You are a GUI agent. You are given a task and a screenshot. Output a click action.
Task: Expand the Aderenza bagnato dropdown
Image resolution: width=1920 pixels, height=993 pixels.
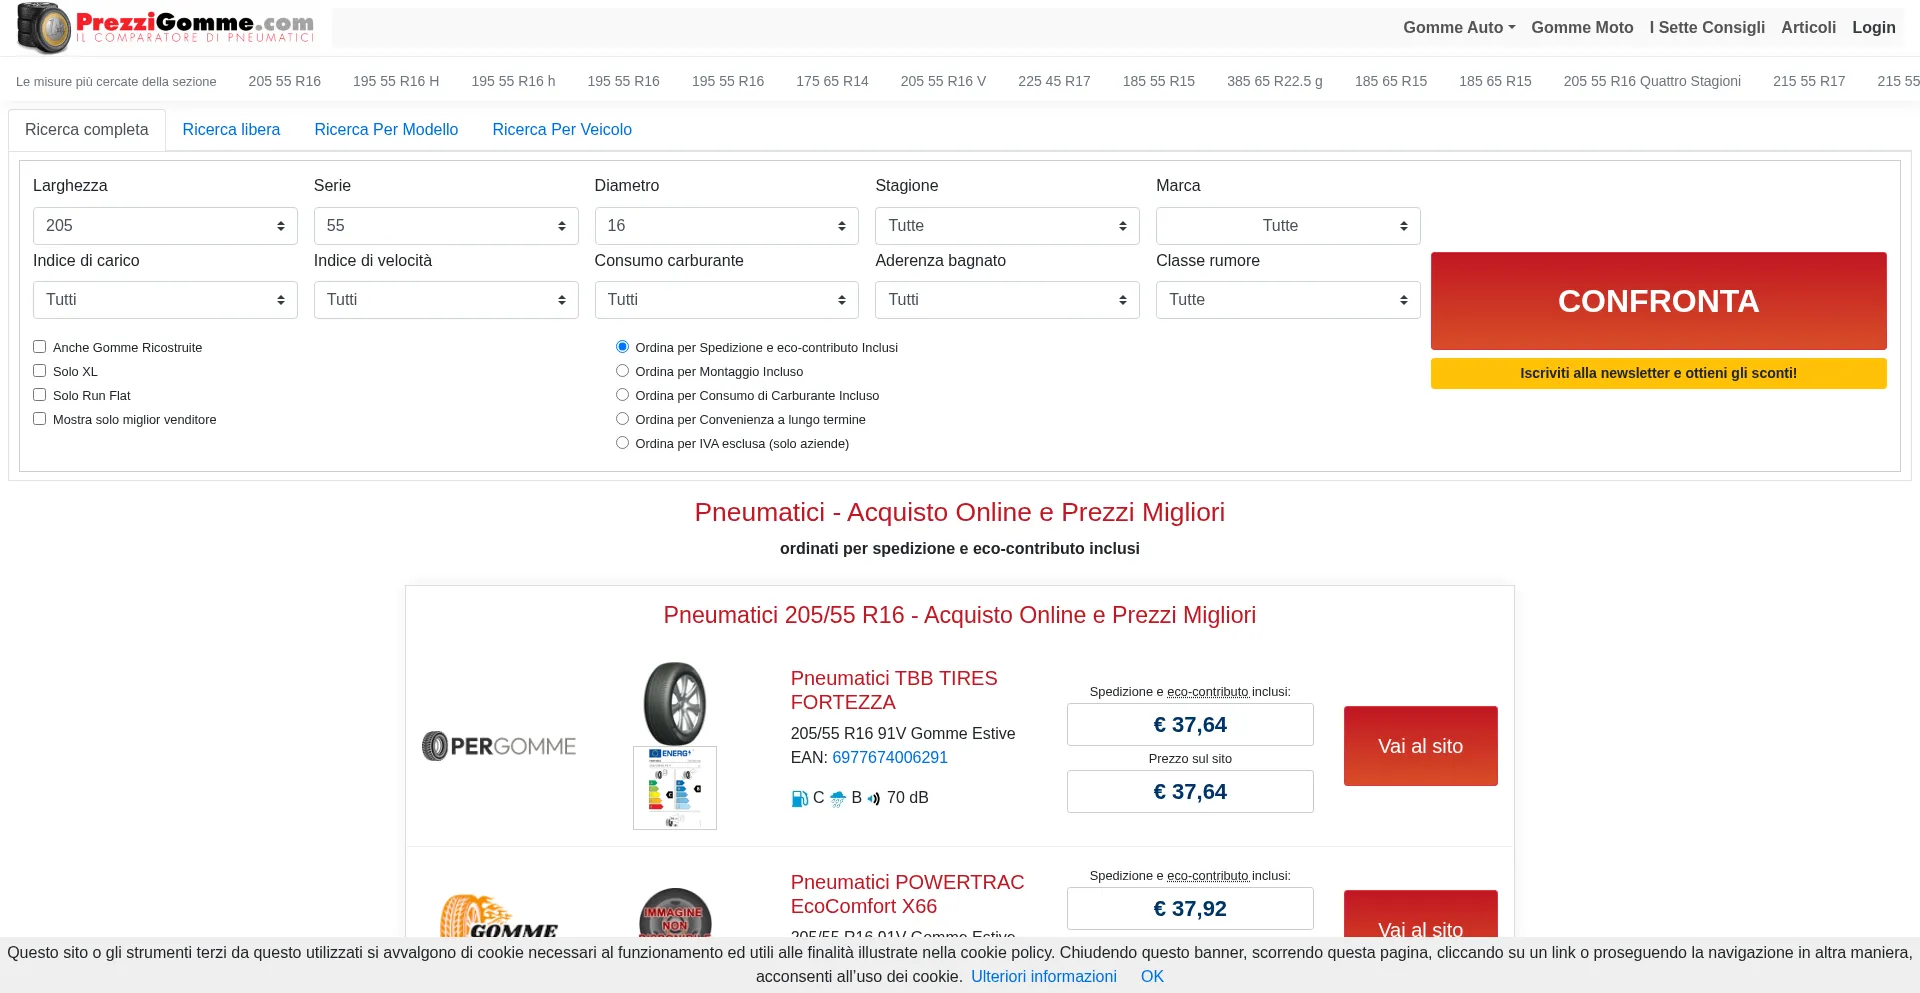click(1007, 300)
